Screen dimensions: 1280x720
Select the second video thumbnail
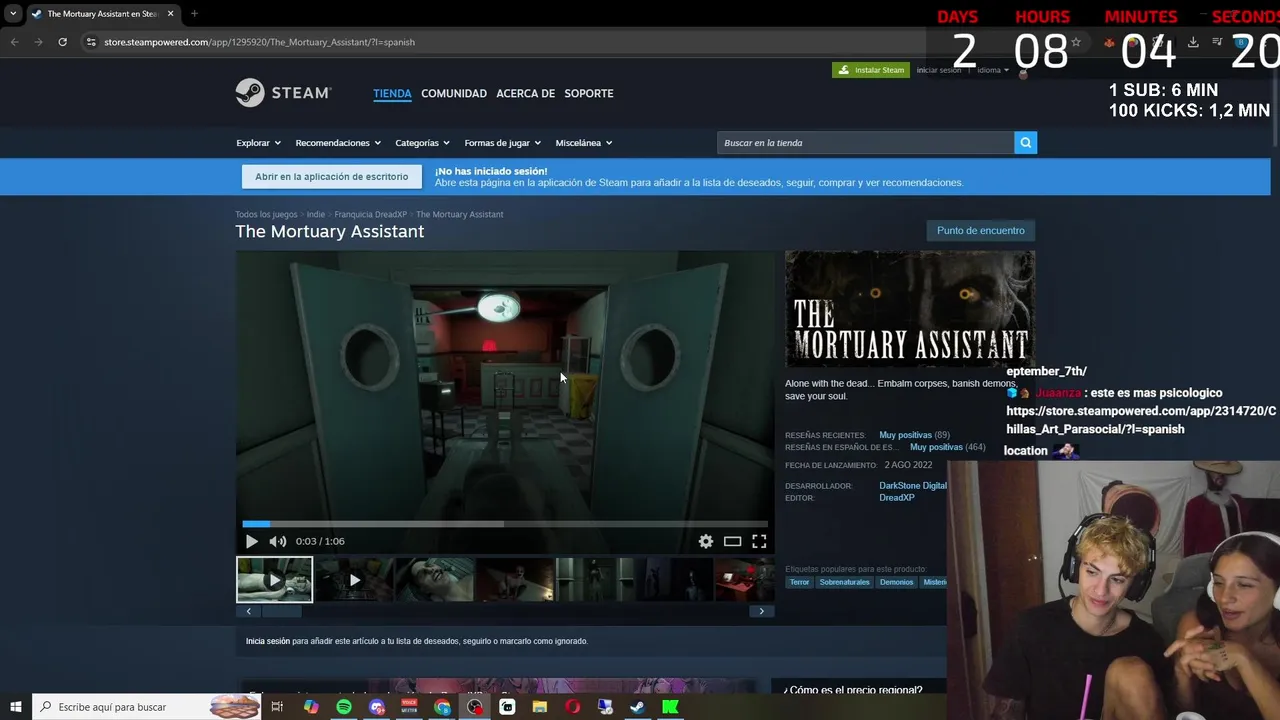tap(354, 580)
